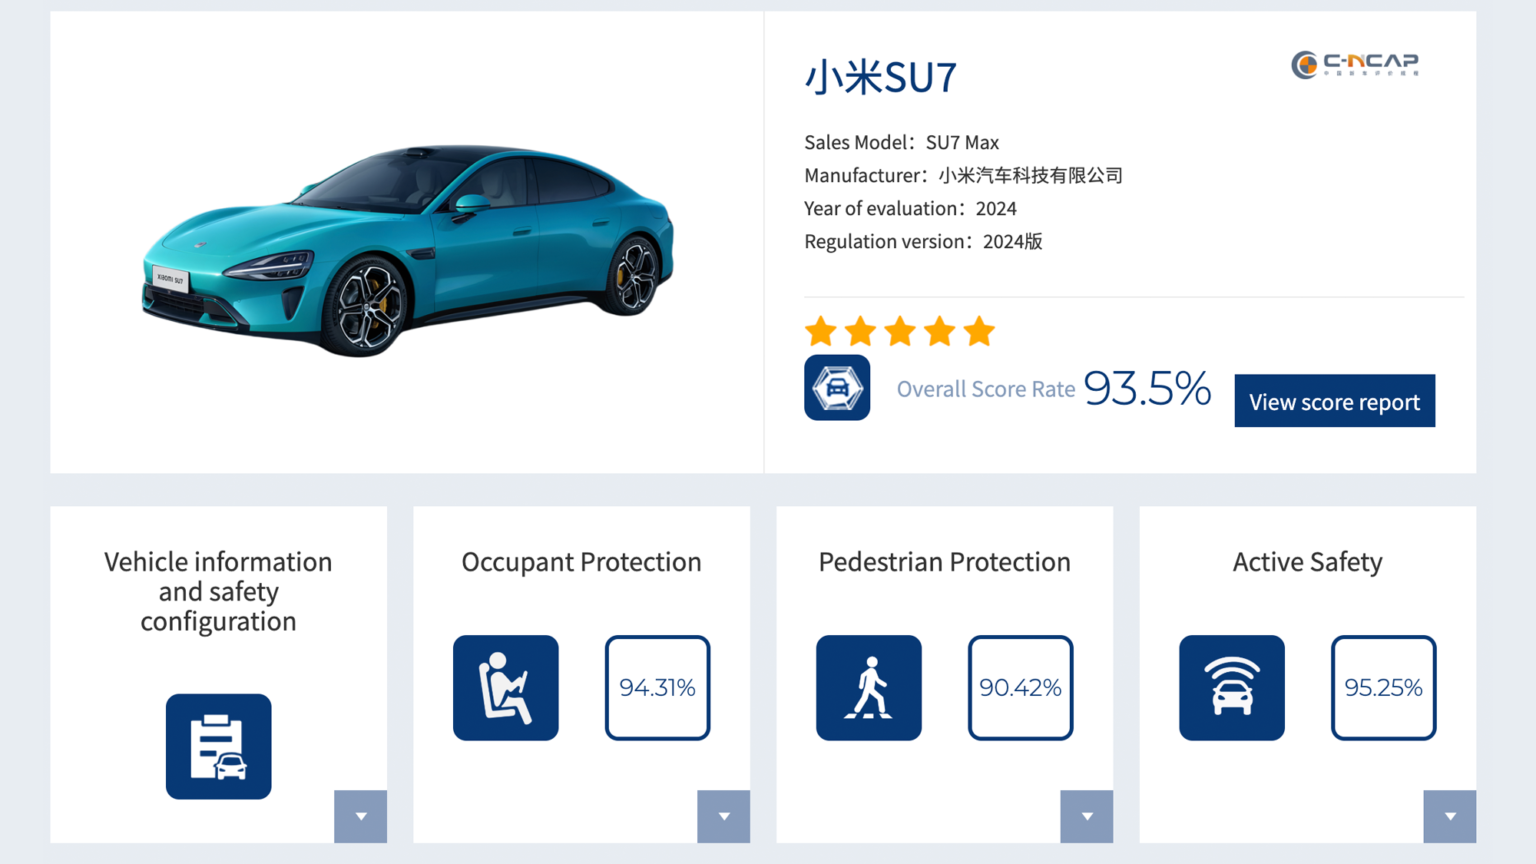Expand the Active Safety details arrow

1450,816
